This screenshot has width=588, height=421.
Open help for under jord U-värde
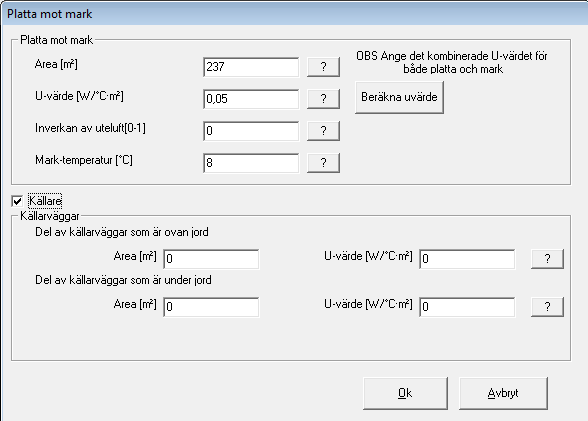tap(547, 307)
